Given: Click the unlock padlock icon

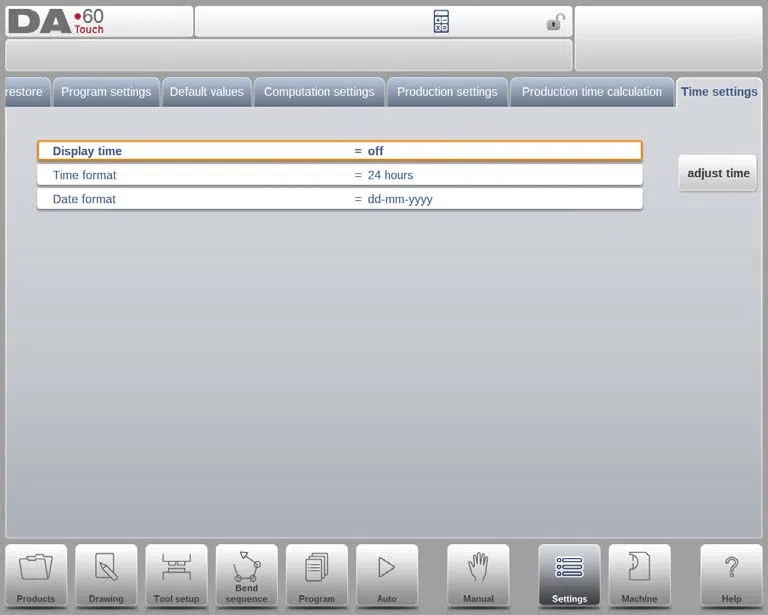Looking at the screenshot, I should point(555,22).
